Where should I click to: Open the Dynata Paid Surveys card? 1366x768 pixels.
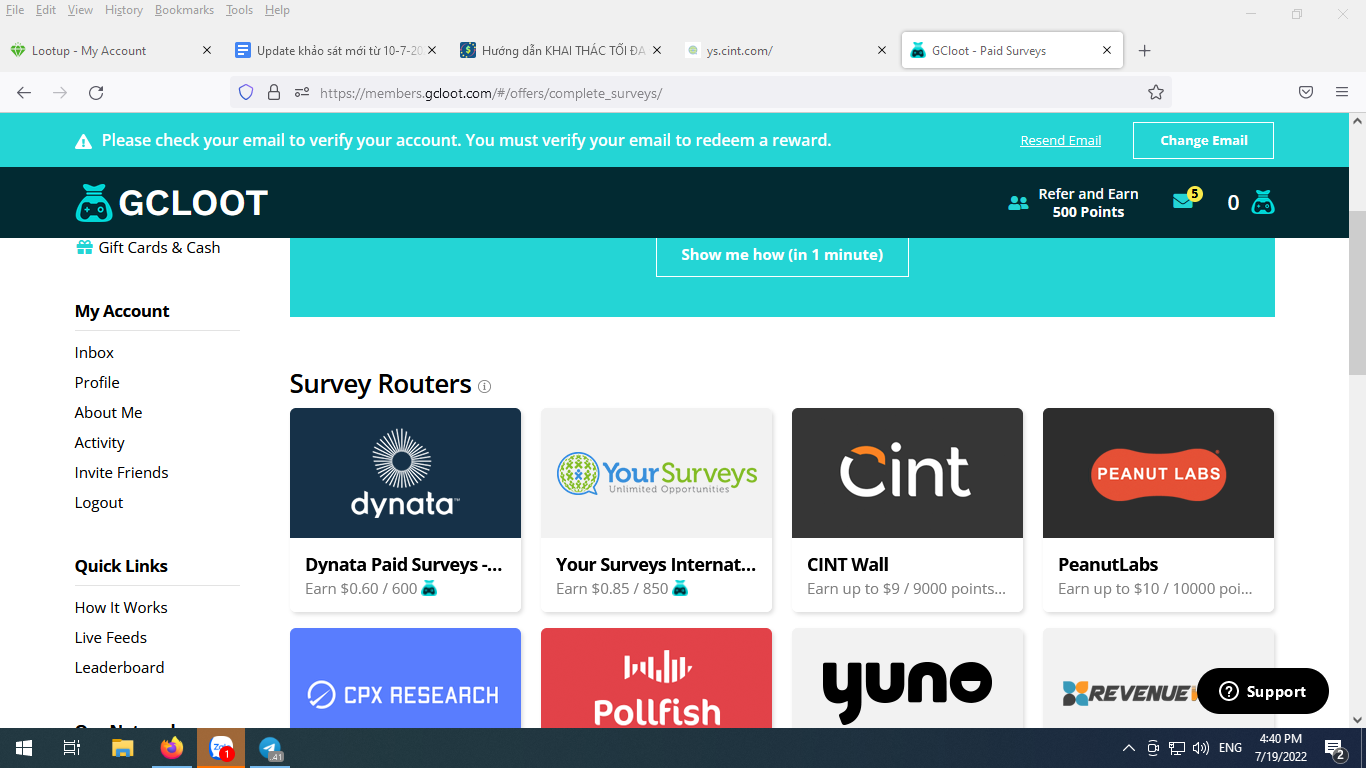(405, 510)
